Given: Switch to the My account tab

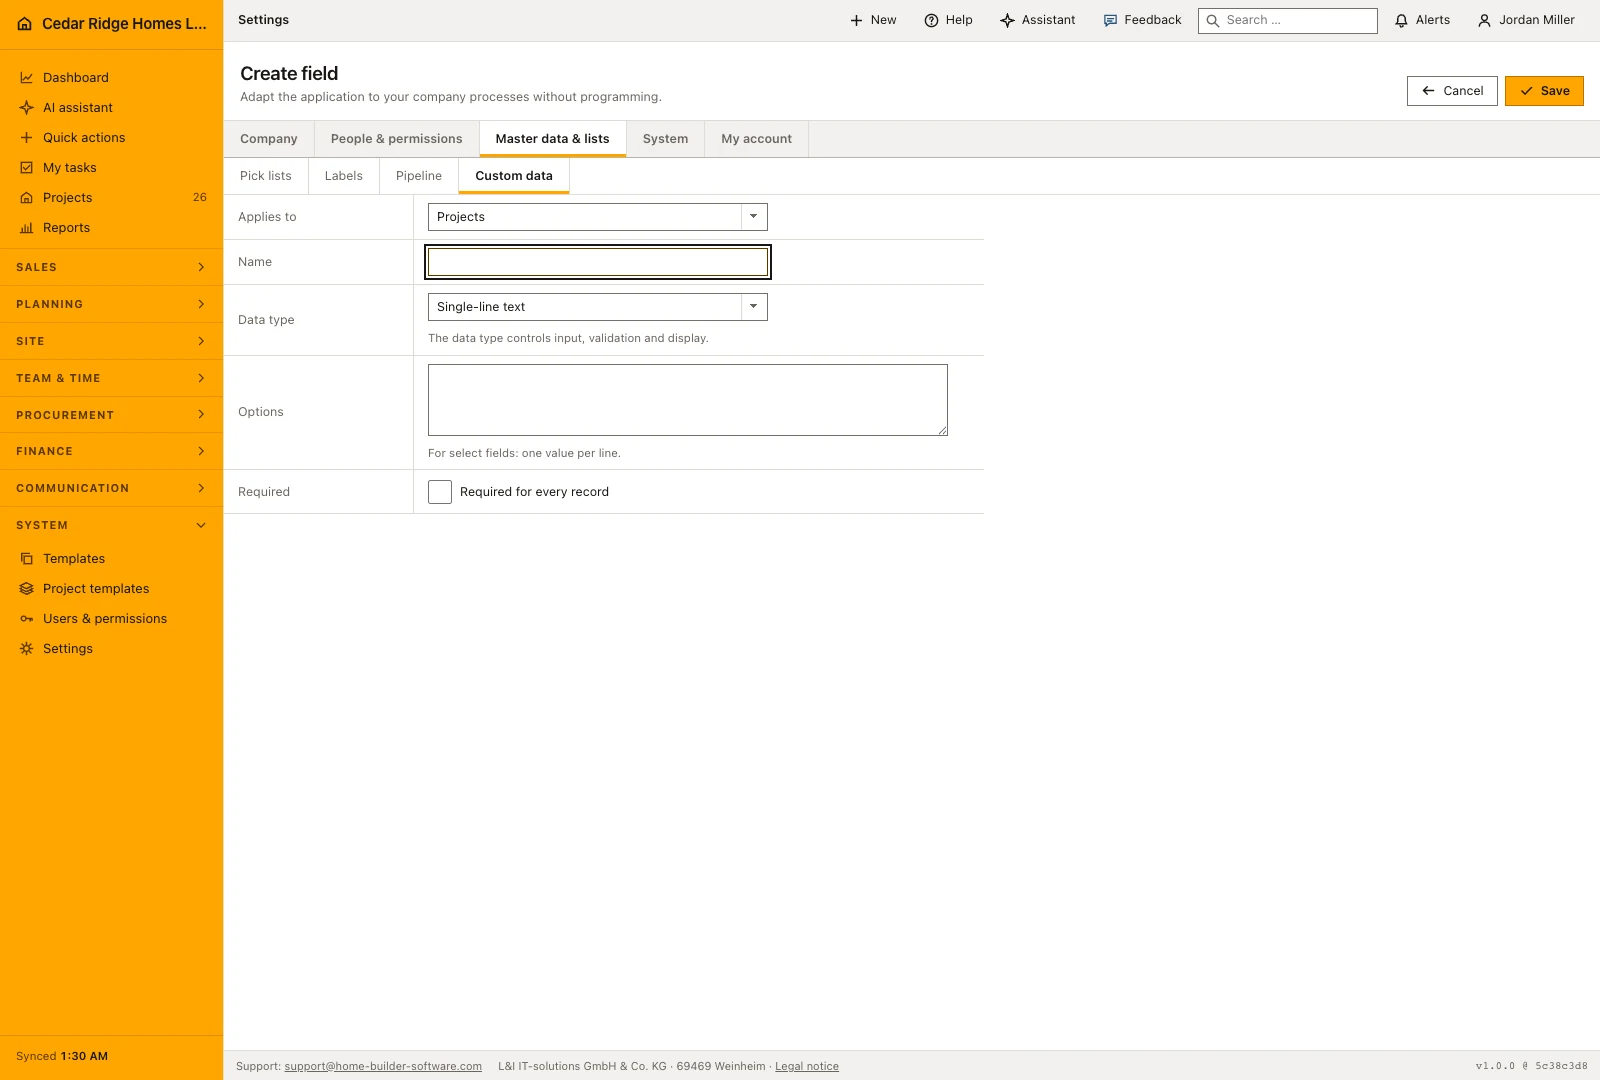Looking at the screenshot, I should (757, 139).
